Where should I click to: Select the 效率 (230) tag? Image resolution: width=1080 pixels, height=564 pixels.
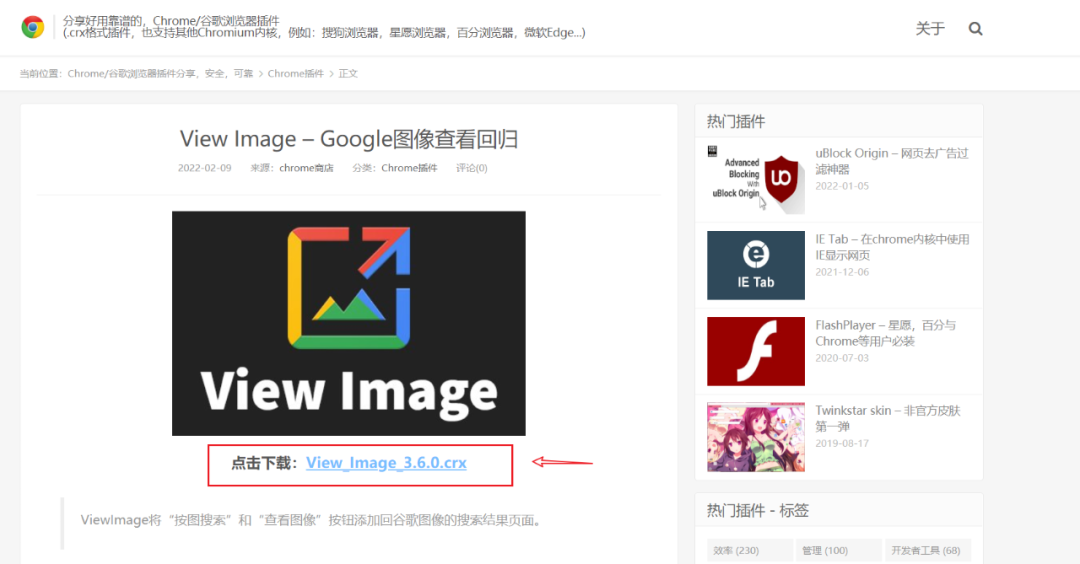pos(737,550)
